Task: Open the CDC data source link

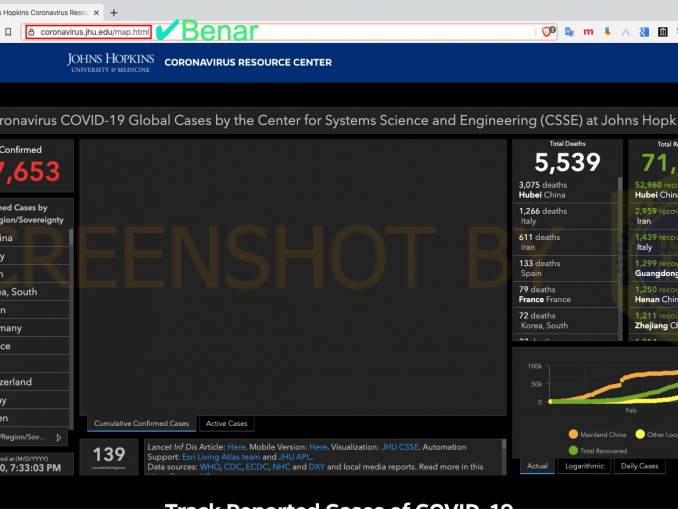Action: pos(233,467)
